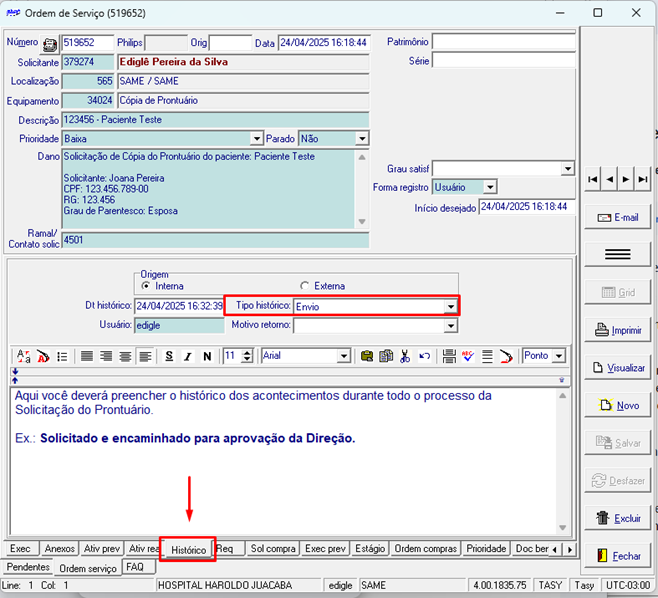This screenshot has height=598, width=658.
Task: Switch to the Ativ prev tab
Action: tap(102, 548)
